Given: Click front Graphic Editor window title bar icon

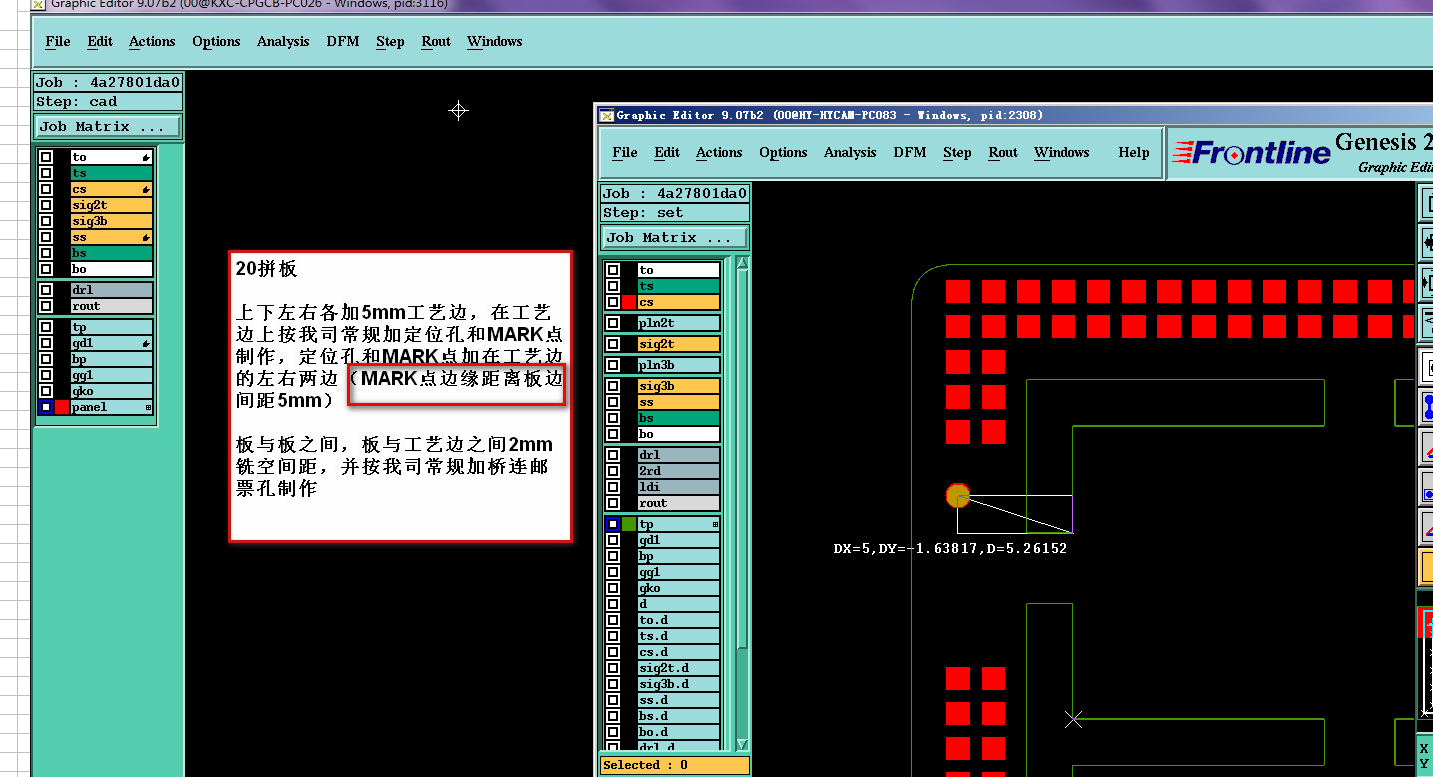Looking at the screenshot, I should pyautogui.click(x=606, y=115).
